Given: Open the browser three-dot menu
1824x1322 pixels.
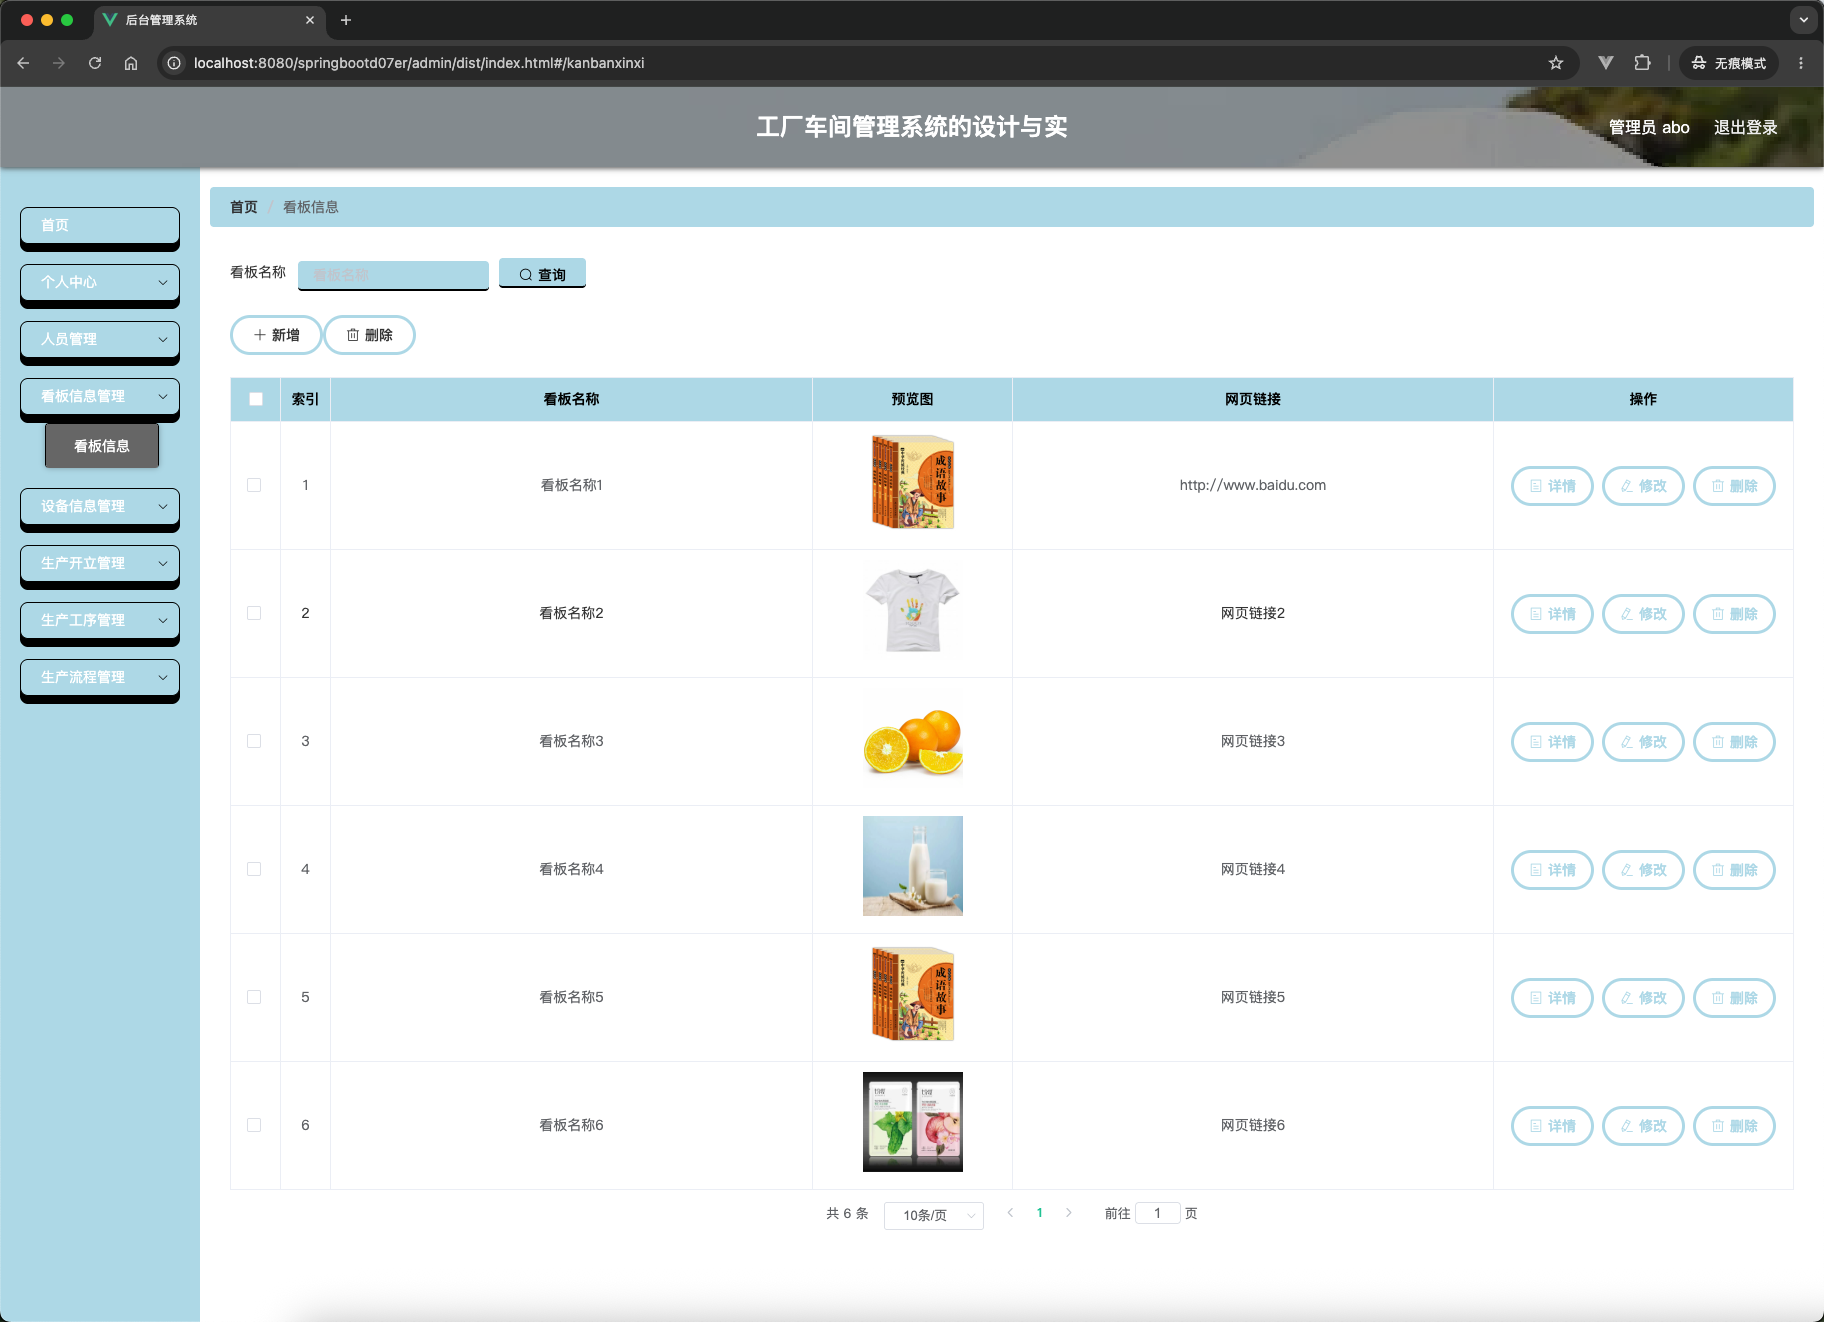Looking at the screenshot, I should click(1801, 63).
